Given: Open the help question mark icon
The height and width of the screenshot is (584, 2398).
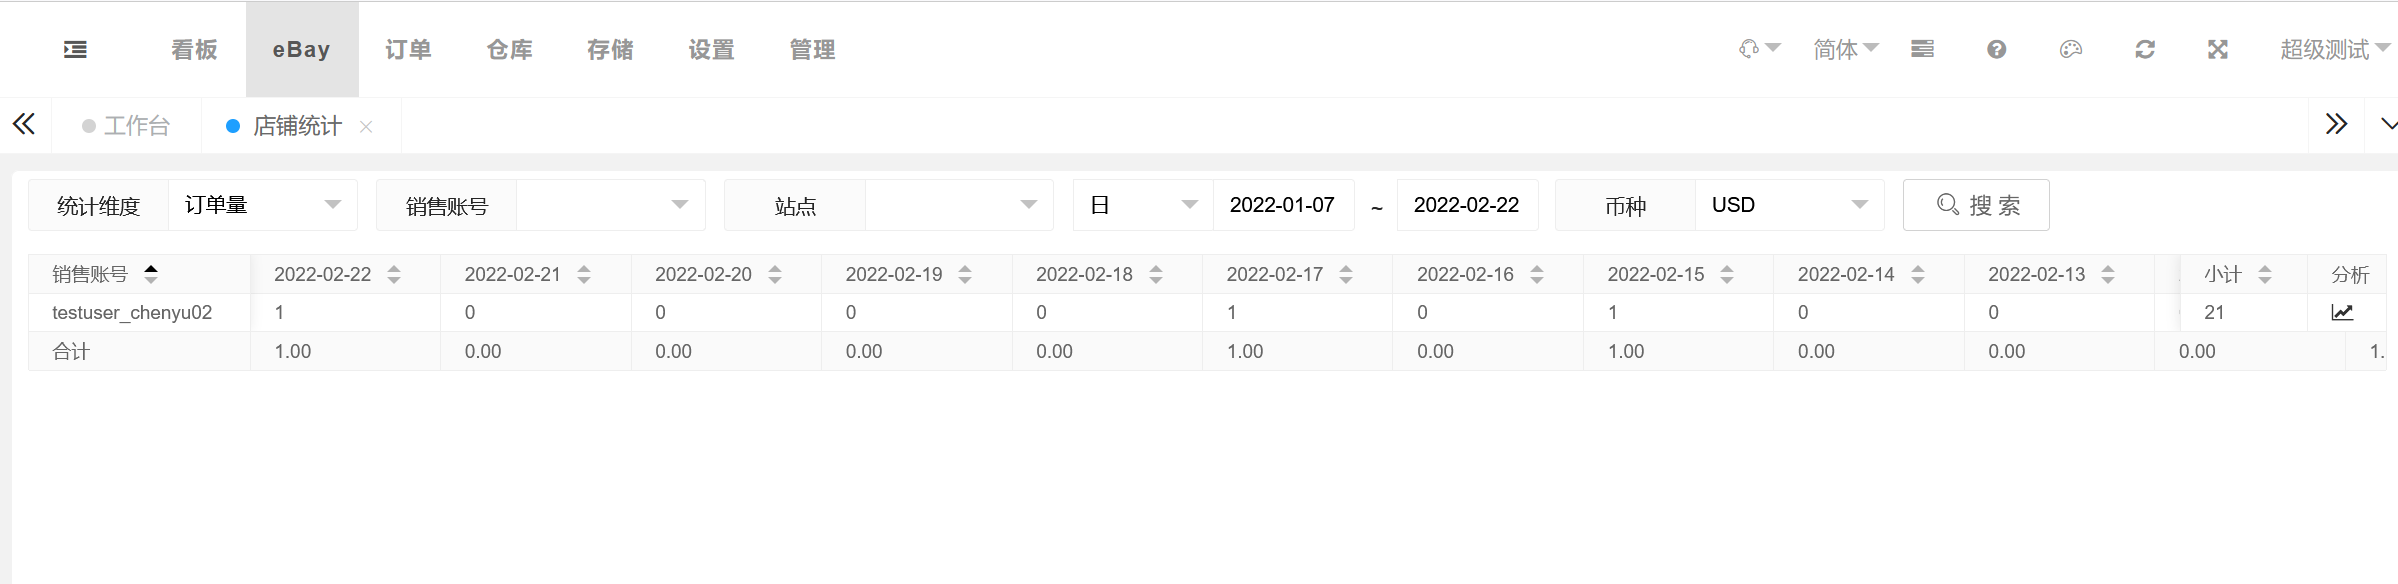Looking at the screenshot, I should point(1996,49).
